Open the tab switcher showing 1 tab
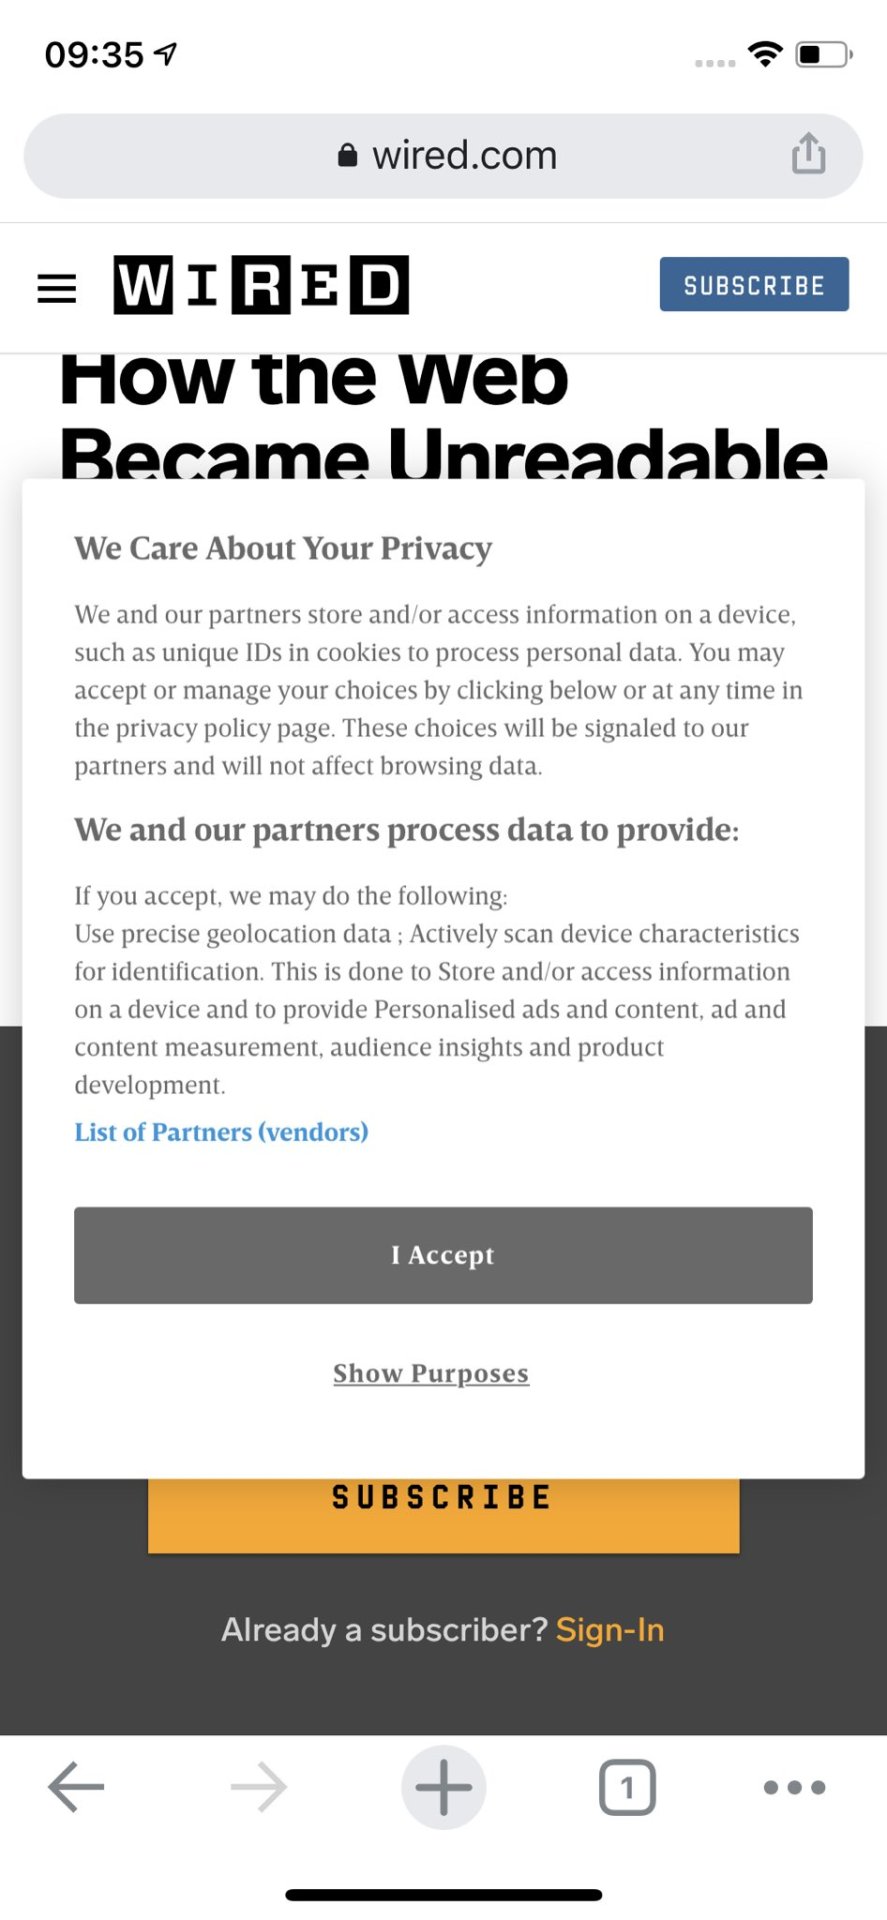The height and width of the screenshot is (1920, 887). (x=627, y=1787)
